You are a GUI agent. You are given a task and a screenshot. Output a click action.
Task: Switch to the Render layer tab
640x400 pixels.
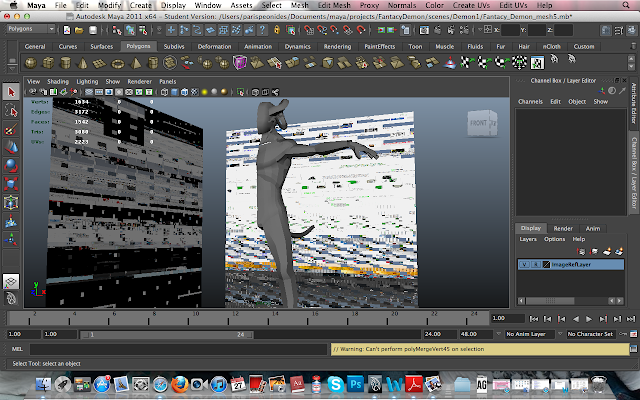(x=563, y=227)
